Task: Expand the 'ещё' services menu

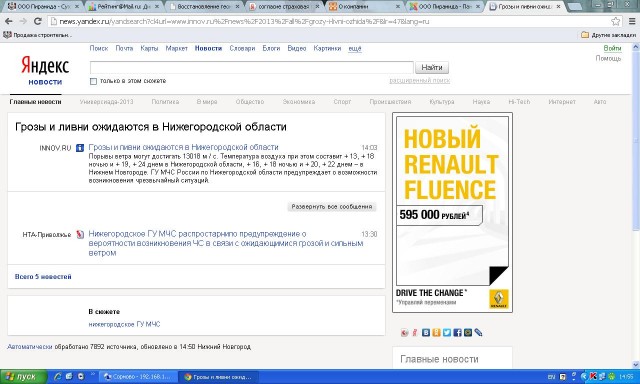Action: 355,48
